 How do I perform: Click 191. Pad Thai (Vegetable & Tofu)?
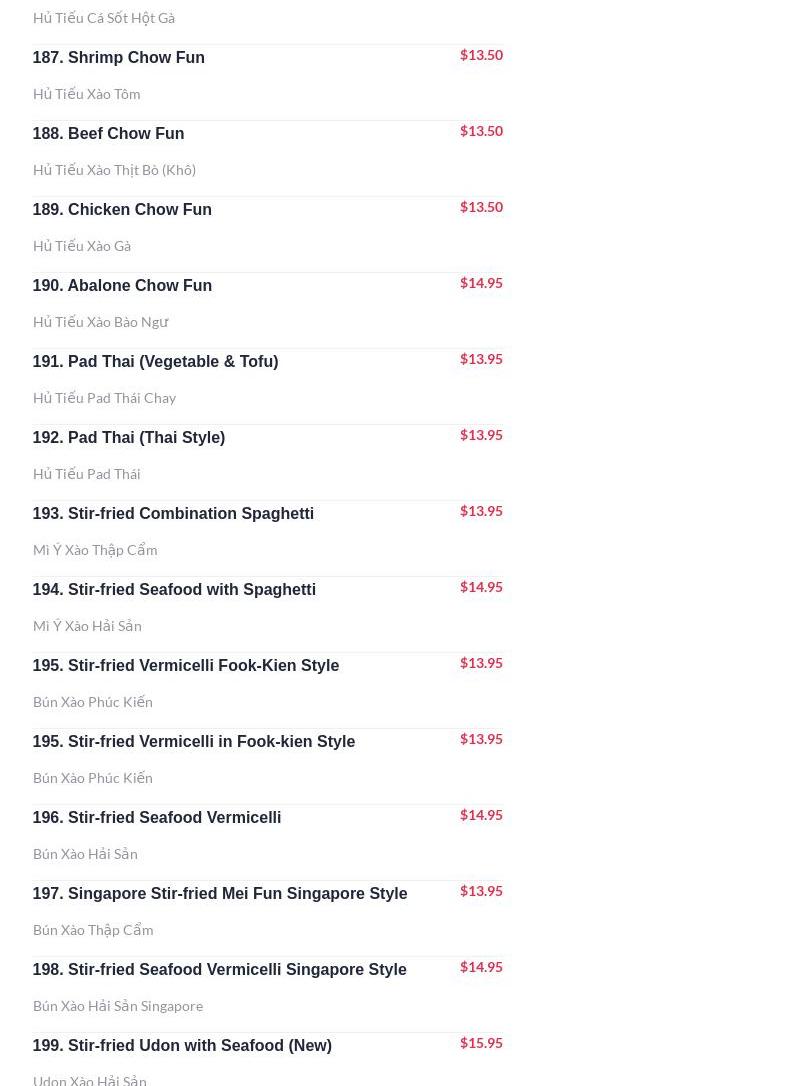(x=155, y=362)
